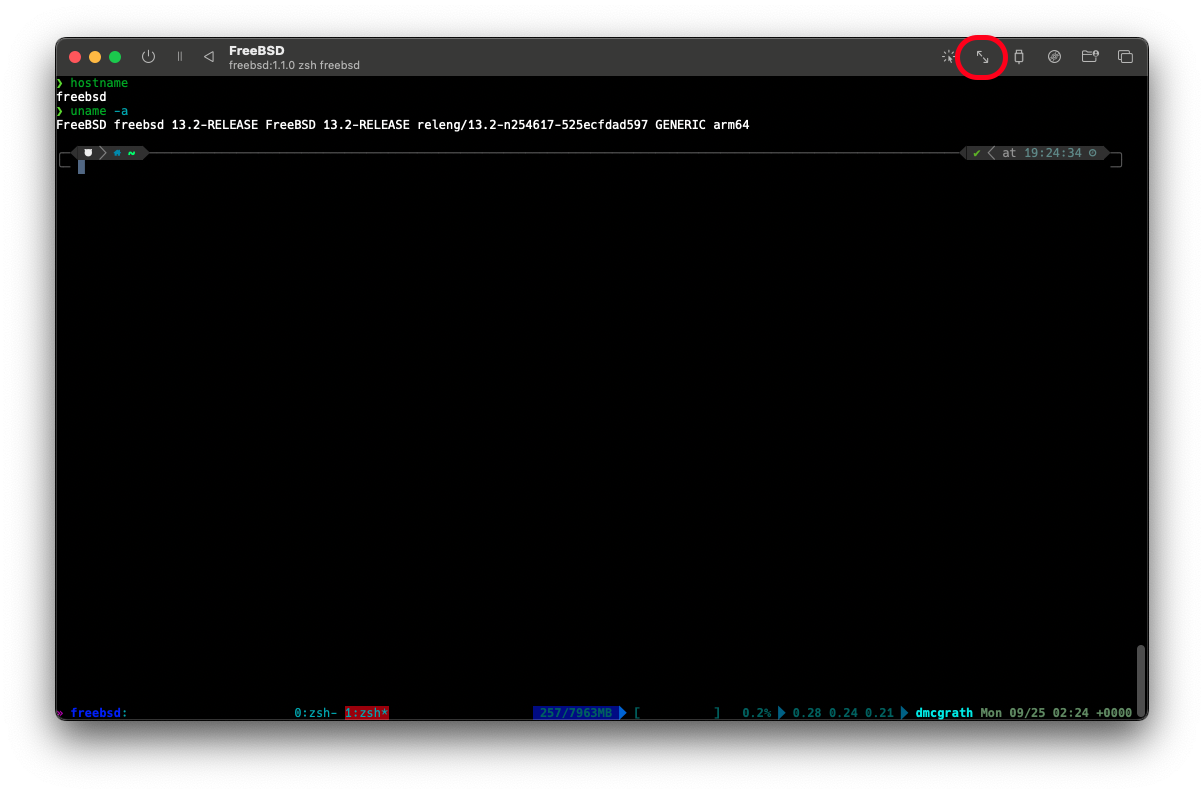
Task: Click the green checkmark status in prompt
Action: click(x=976, y=153)
